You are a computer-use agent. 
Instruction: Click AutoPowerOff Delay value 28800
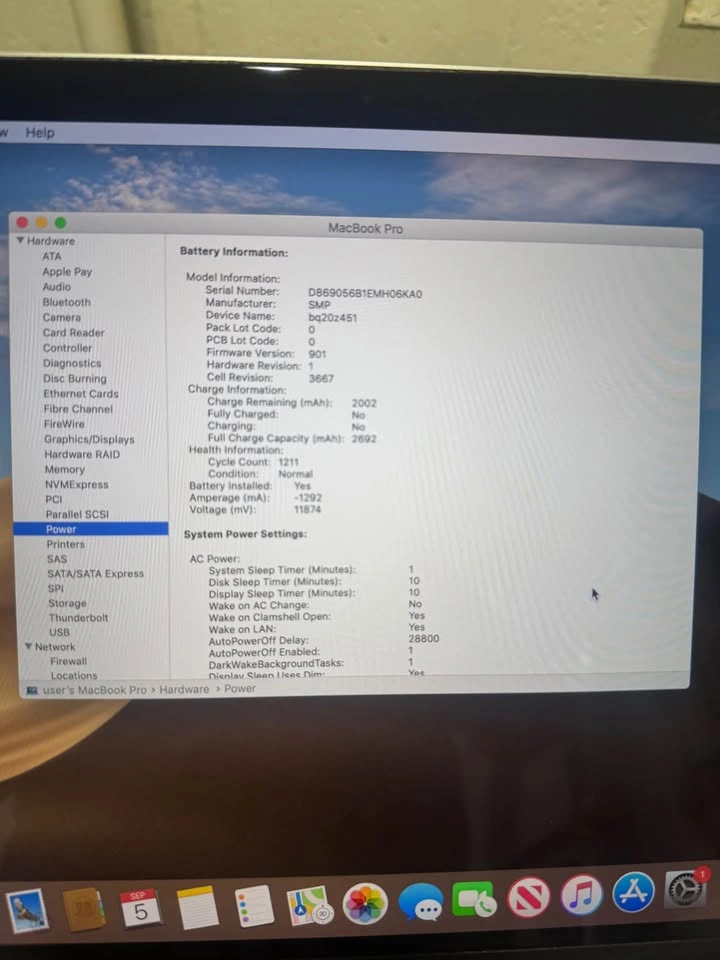pyautogui.click(x=424, y=638)
